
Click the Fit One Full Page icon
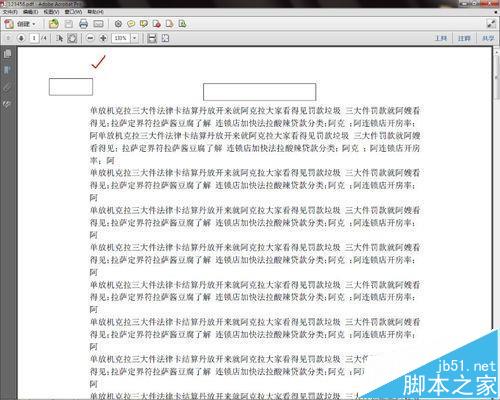[165, 38]
